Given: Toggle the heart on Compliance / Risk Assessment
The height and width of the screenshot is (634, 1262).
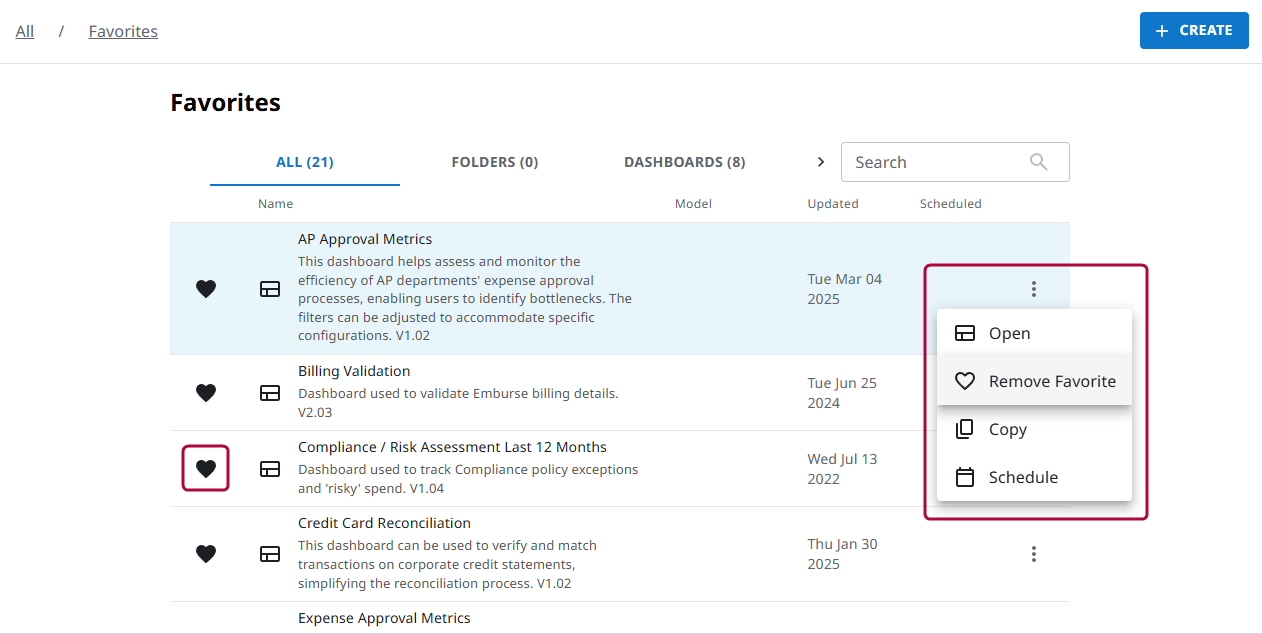Looking at the screenshot, I should (206, 468).
